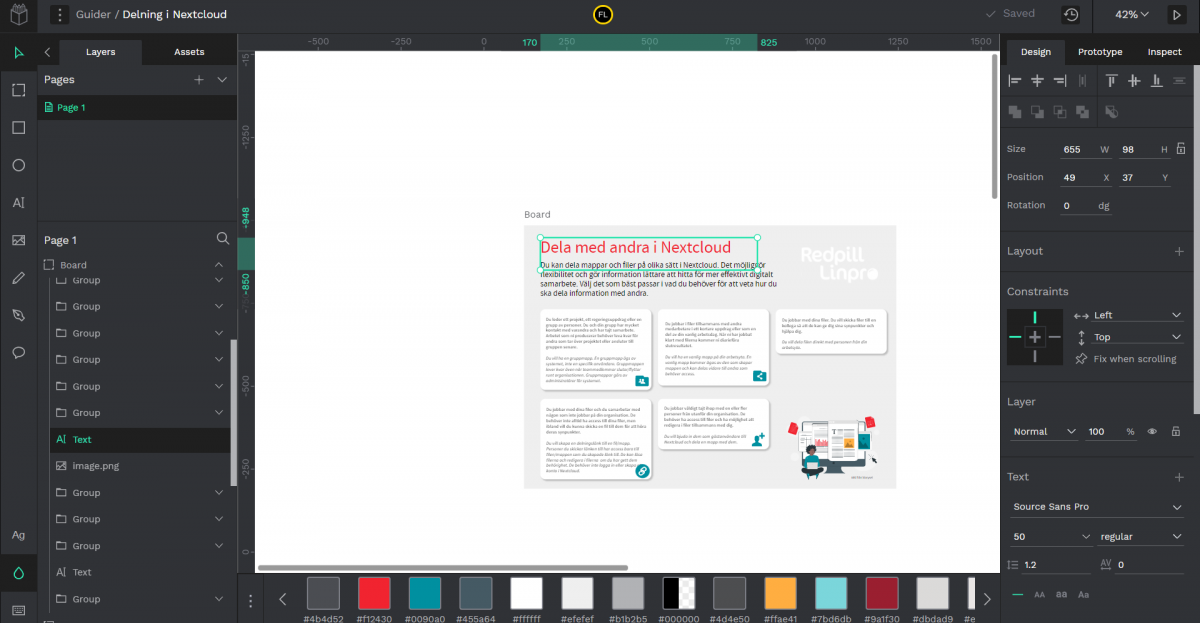Switch to the Prototype tab
Screen dimensions: 1200x623
click(x=1100, y=52)
